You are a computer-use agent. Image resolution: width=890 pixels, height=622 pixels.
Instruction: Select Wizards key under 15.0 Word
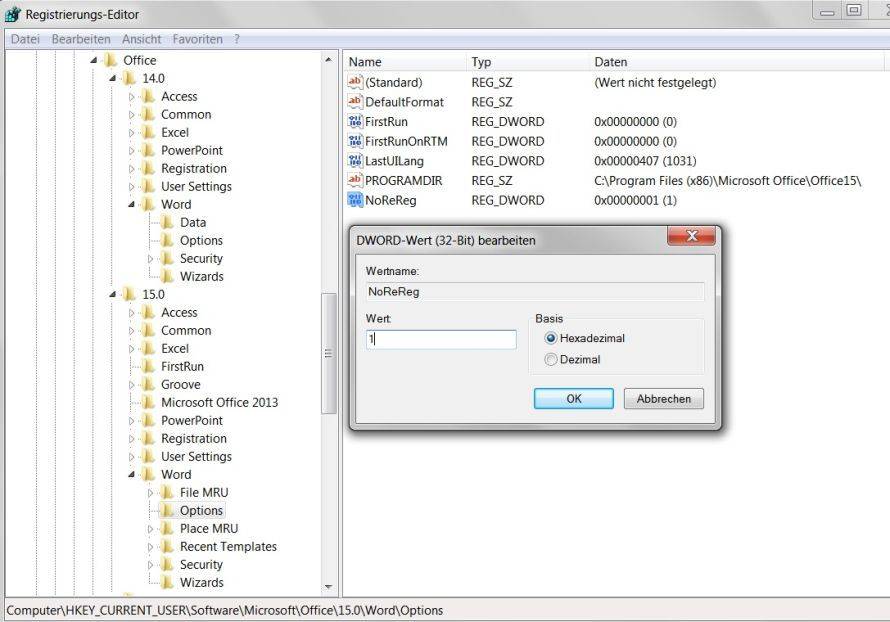pos(201,582)
